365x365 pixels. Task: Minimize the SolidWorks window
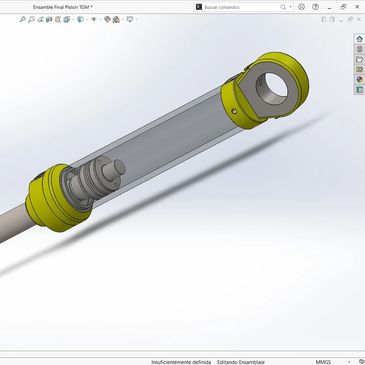coord(329,7)
